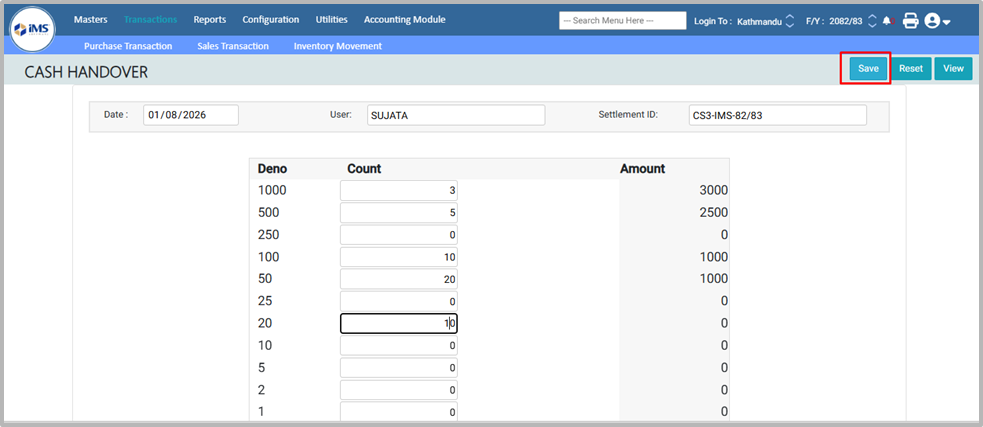983x427 pixels.
Task: Expand the Login To Kathmandu selector
Action: click(x=790, y=21)
